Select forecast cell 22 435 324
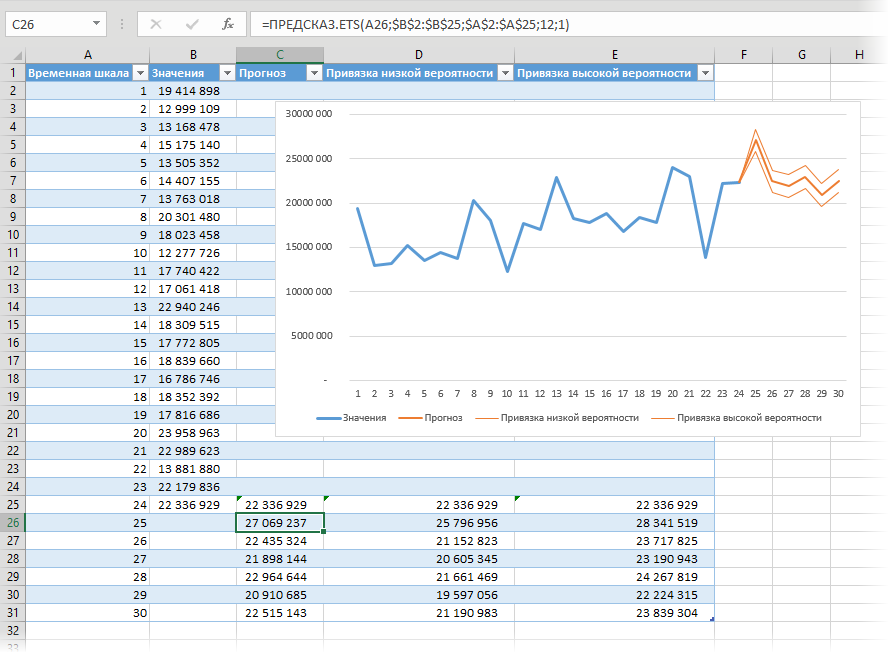889x653 pixels. pos(280,541)
